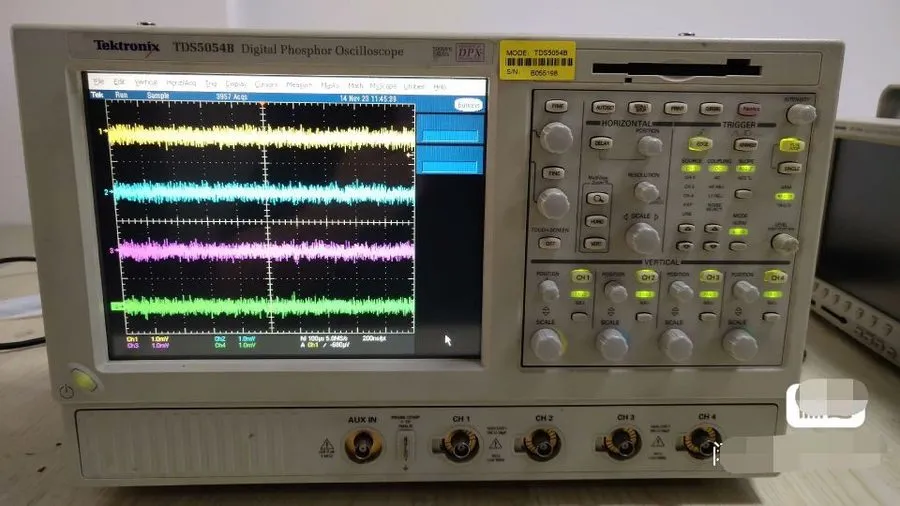Image resolution: width=900 pixels, height=506 pixels.
Task: Open the Help menu
Action: point(440,87)
